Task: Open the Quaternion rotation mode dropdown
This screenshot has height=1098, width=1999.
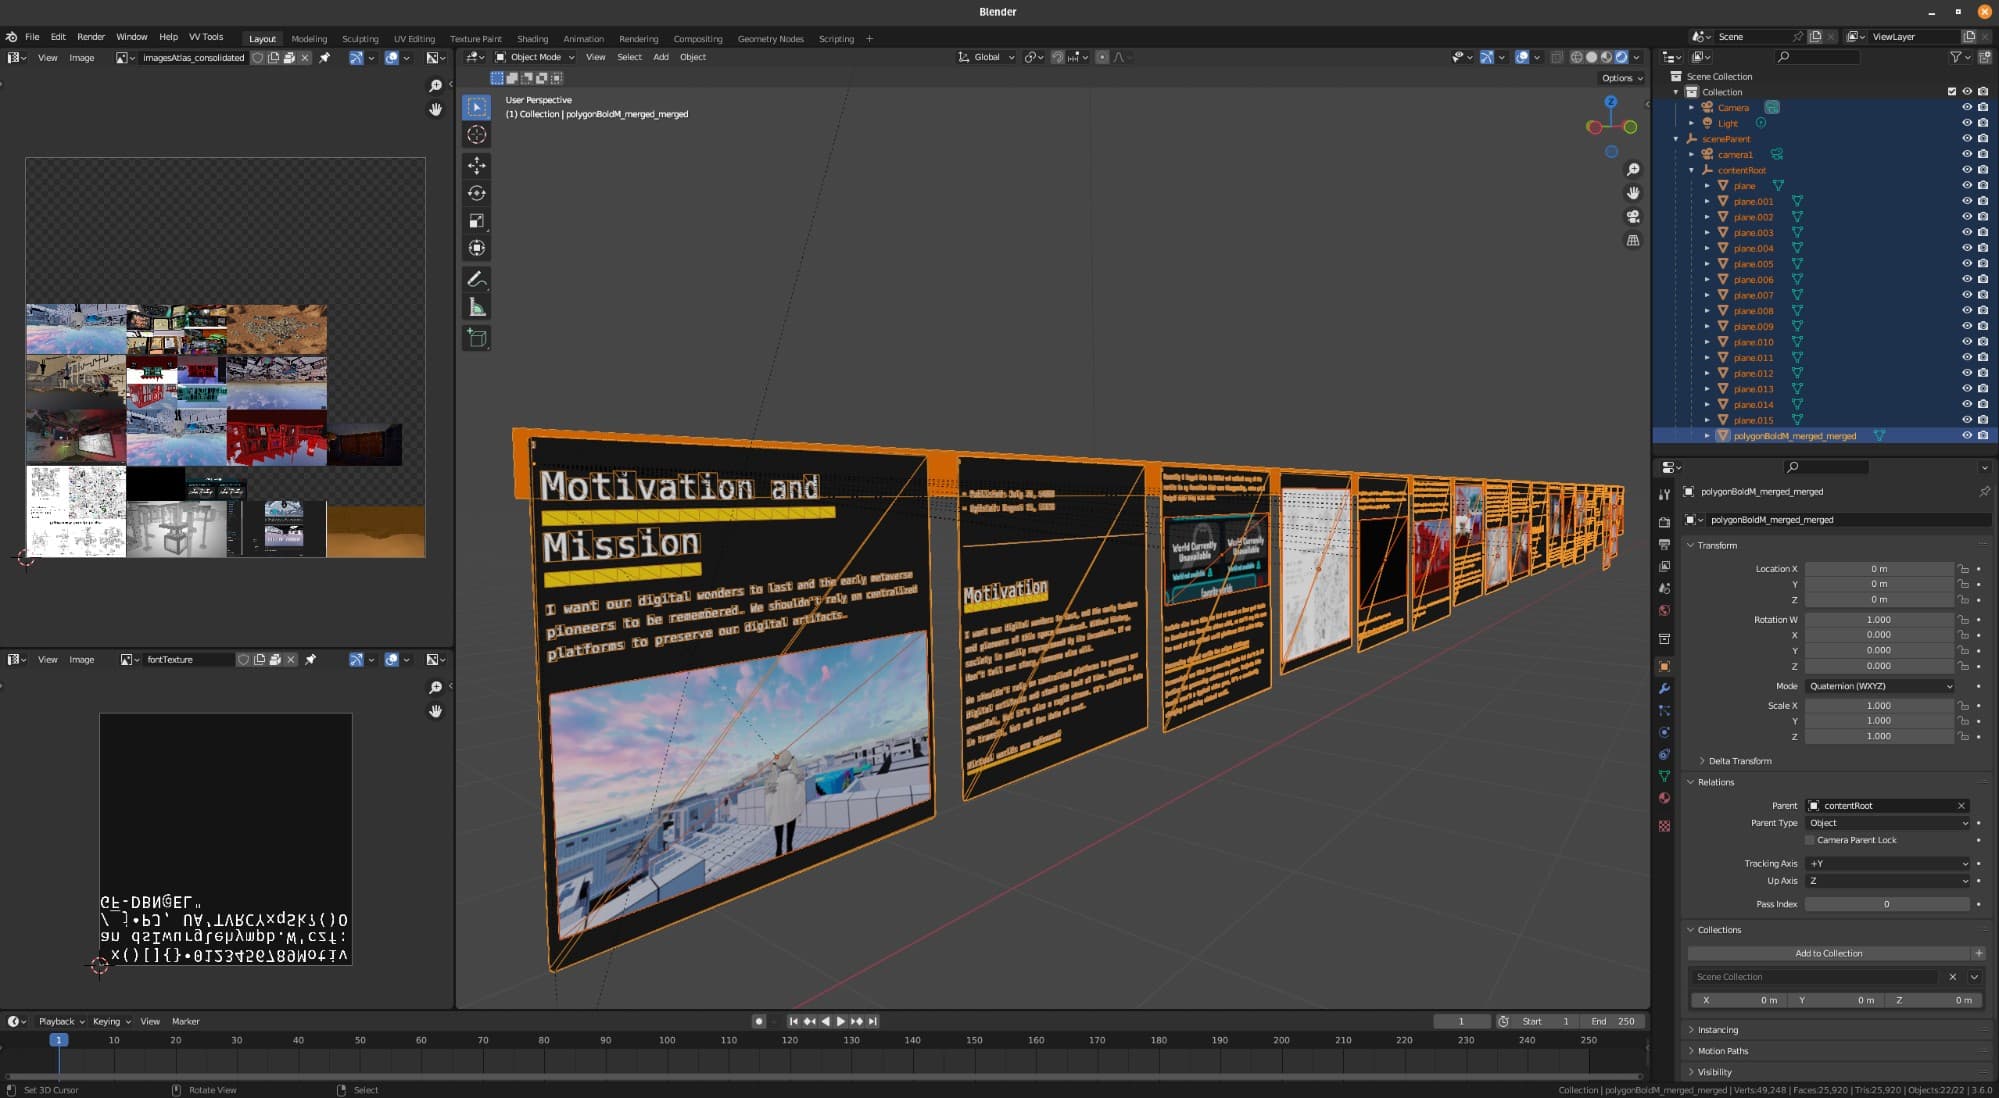Action: 1879,686
